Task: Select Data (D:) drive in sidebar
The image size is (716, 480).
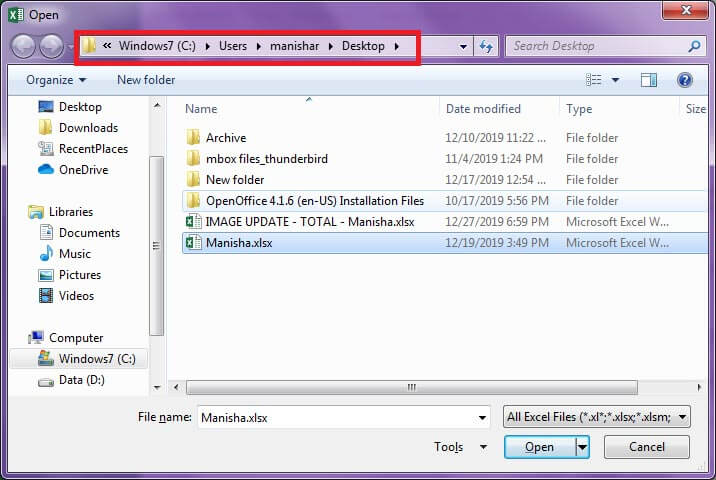Action: tap(81, 380)
